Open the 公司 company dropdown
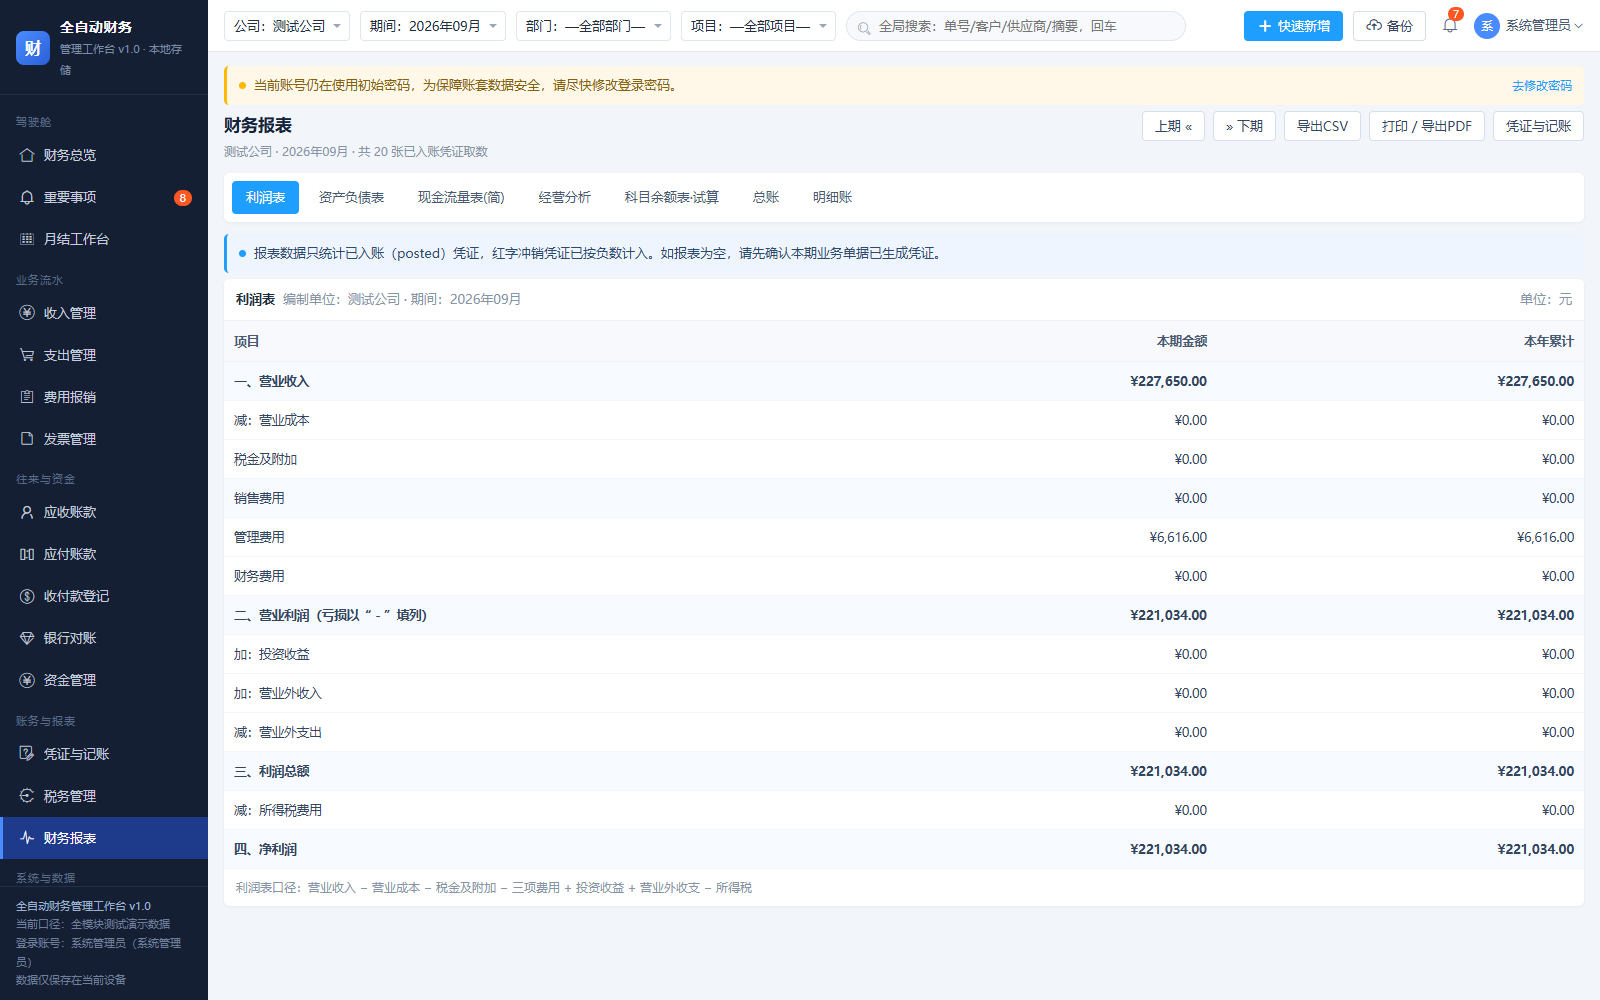 coord(287,26)
